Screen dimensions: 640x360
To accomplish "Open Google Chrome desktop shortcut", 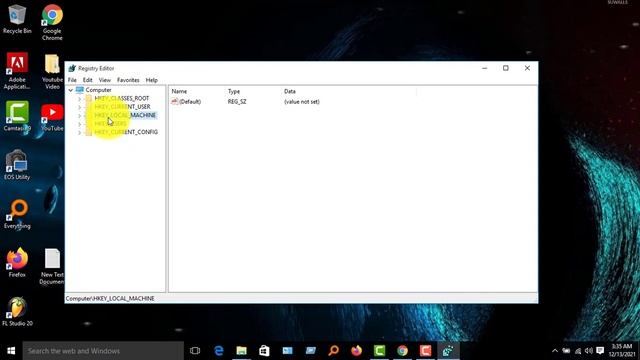I will coord(52,22).
